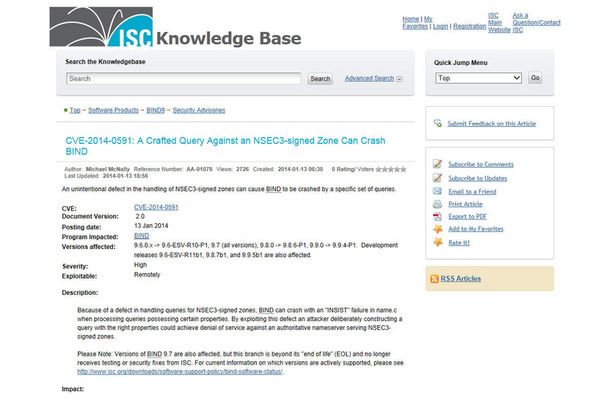Click the severity value High
This screenshot has height=400, width=610.
140,265
